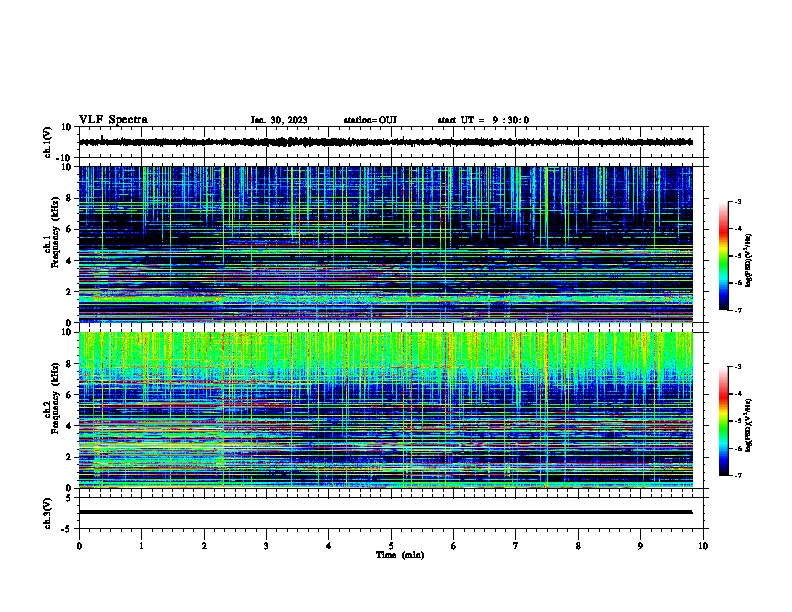The width and height of the screenshot is (792, 612).
Task: Click the "-10" tick on ch.1(V) axis
Action: (x=64, y=158)
